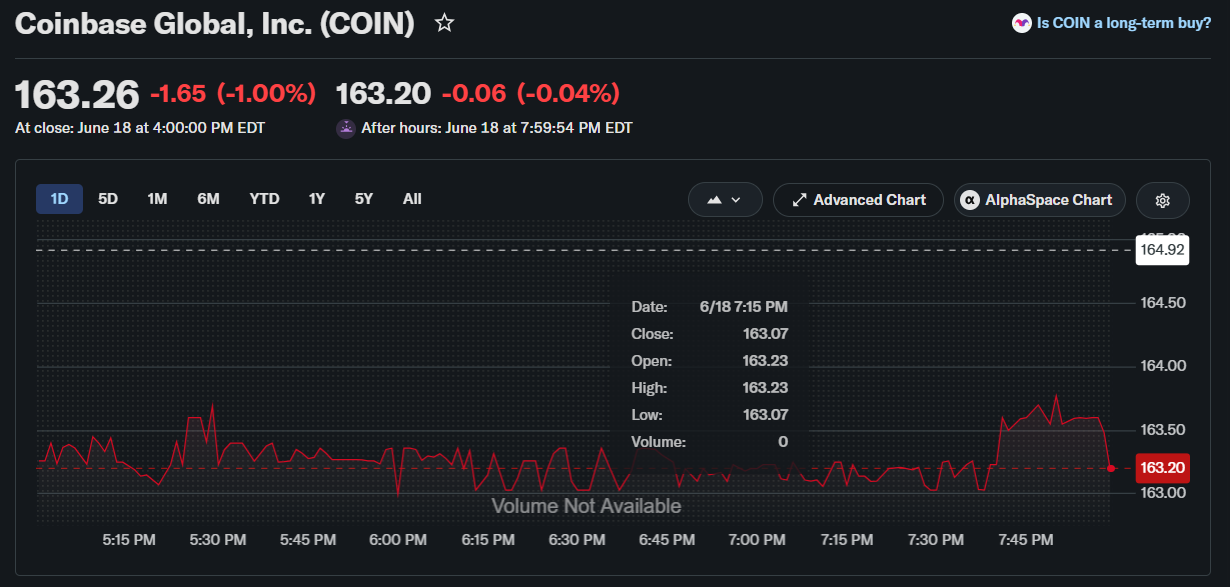Open the Advanced Chart

[x=859, y=200]
